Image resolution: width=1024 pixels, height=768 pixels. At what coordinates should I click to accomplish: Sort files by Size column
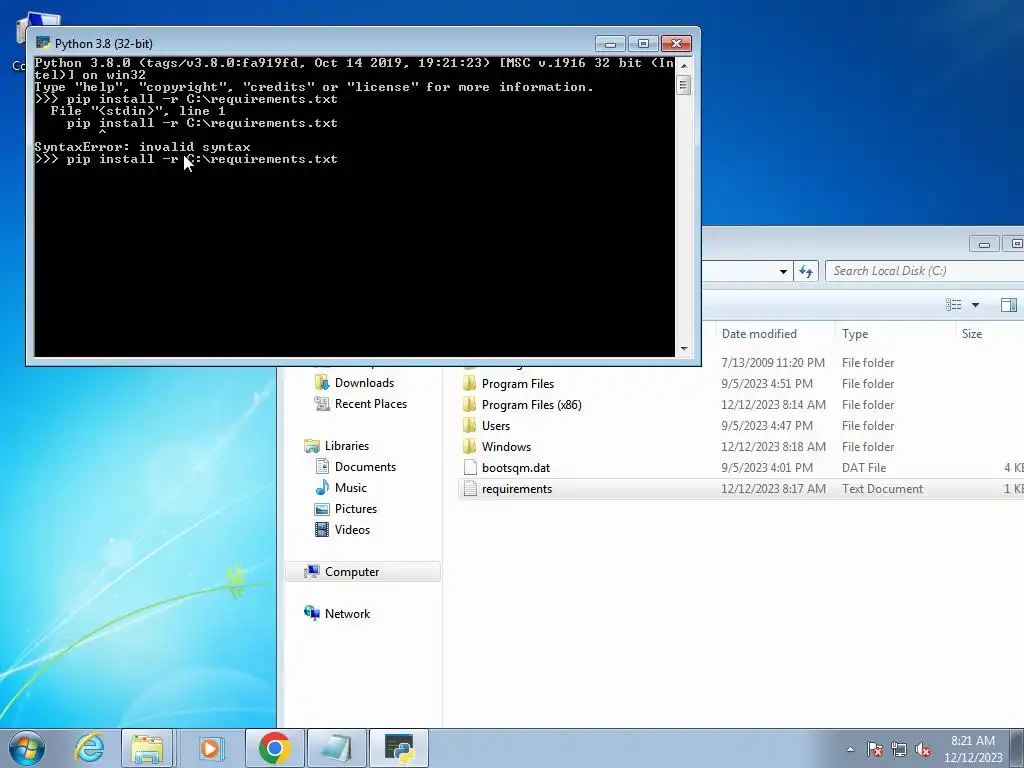pos(972,334)
